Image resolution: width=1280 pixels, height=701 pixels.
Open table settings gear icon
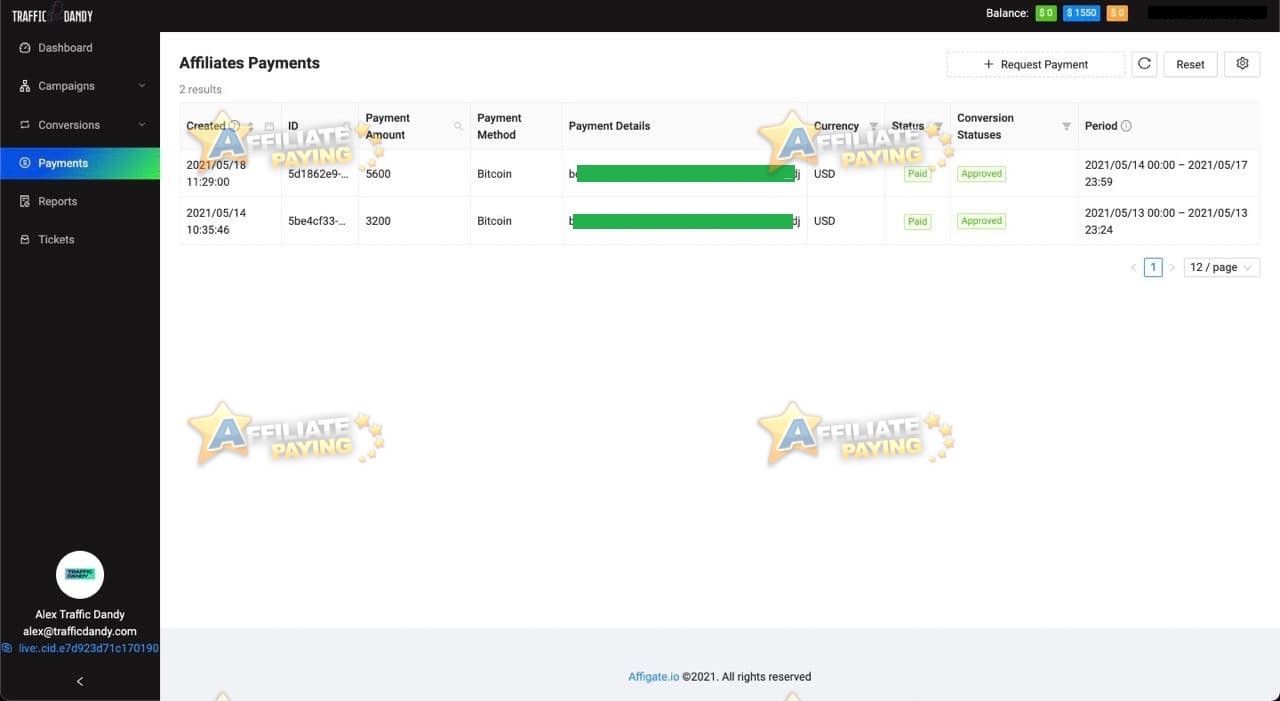click(1242, 64)
